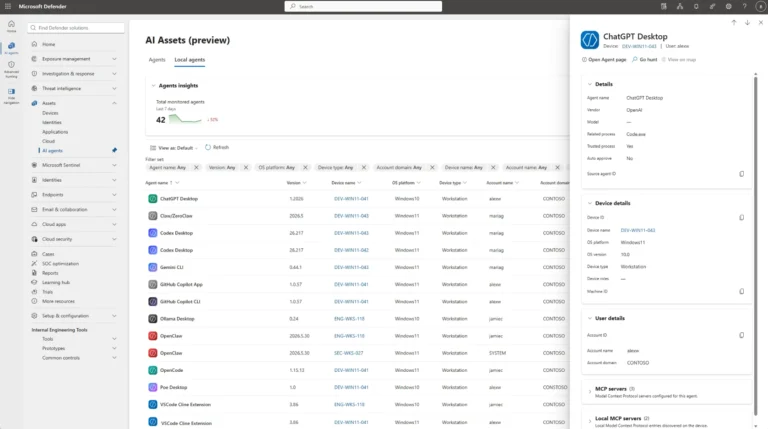Open SEC-WKS-027 device link
The image size is (768, 429).
(349, 353)
